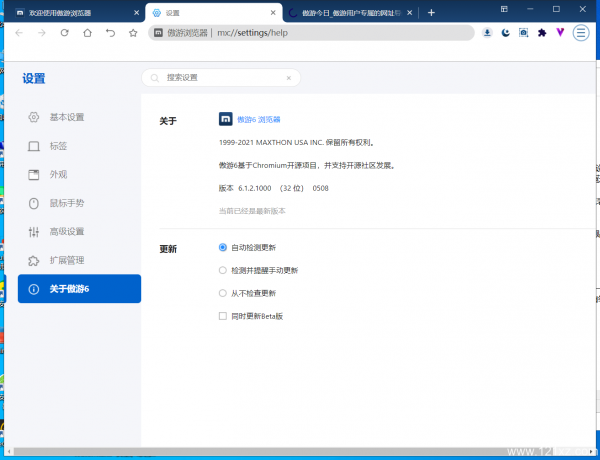The image size is (600, 460).
Task: Toggle night mode moon icon
Action: pos(505,33)
